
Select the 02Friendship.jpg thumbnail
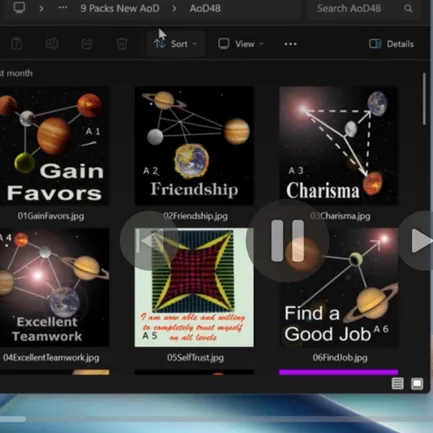point(194,146)
